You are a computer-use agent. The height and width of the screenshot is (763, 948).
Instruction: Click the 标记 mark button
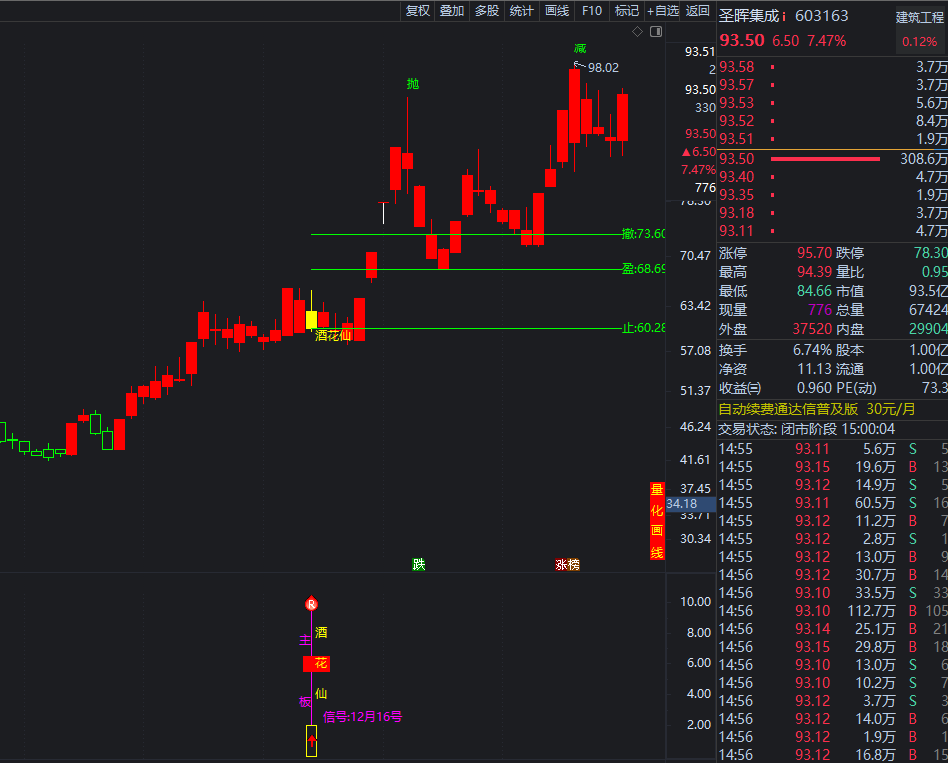pos(627,11)
